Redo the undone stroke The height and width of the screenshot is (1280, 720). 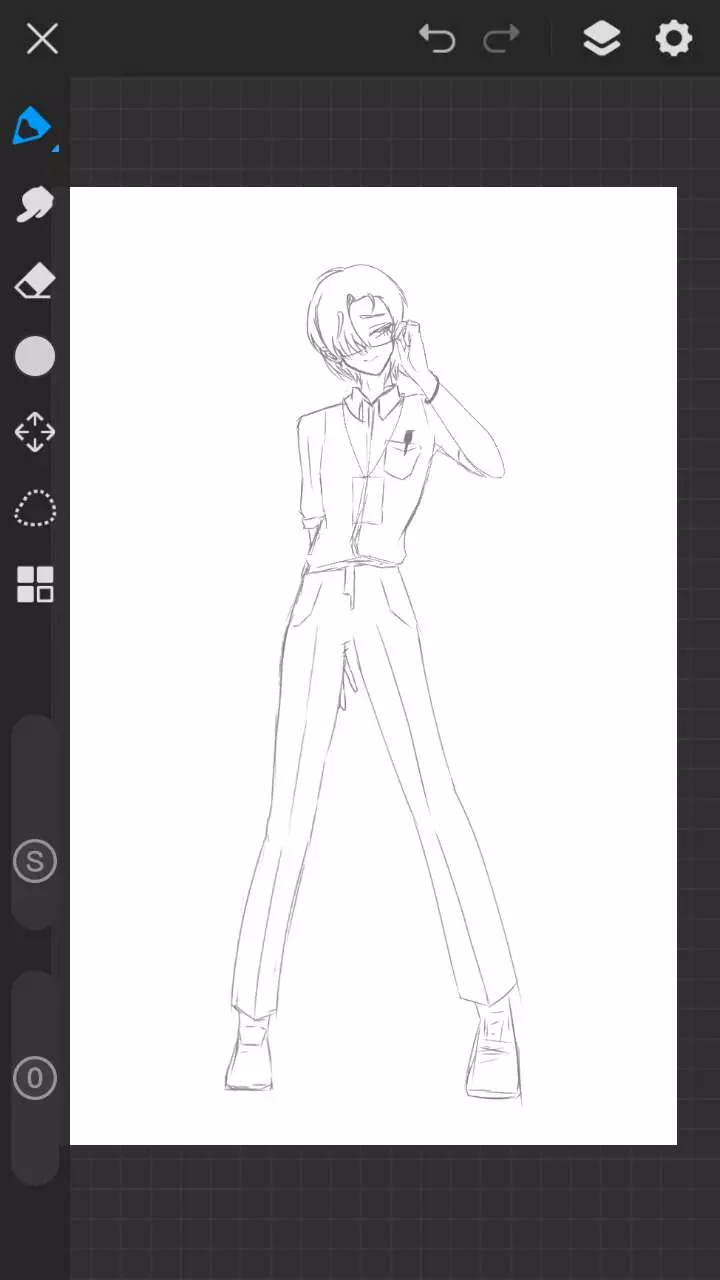(501, 39)
